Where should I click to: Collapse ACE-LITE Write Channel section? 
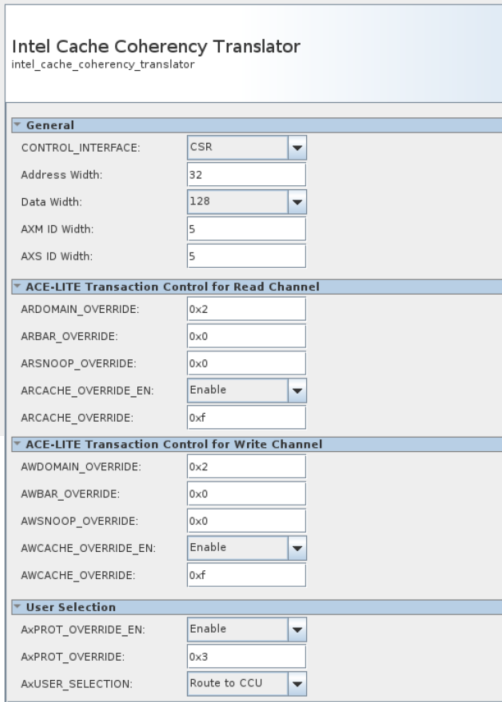pos(17,444)
